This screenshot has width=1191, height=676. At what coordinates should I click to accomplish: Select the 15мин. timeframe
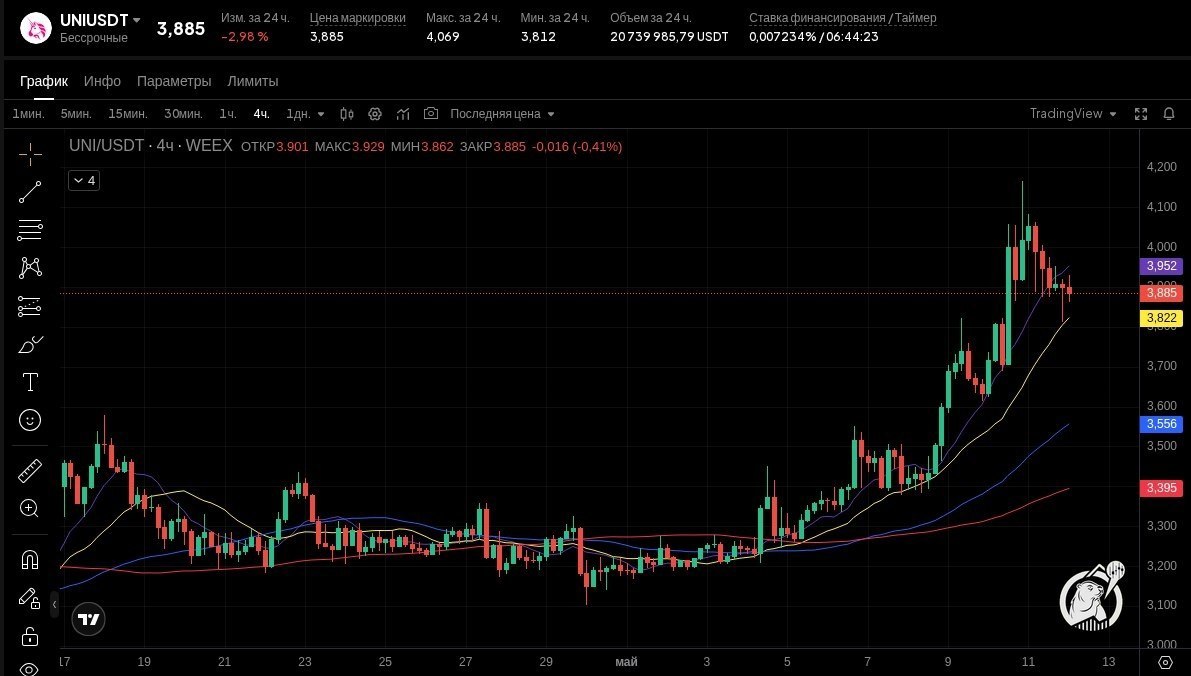pos(128,114)
